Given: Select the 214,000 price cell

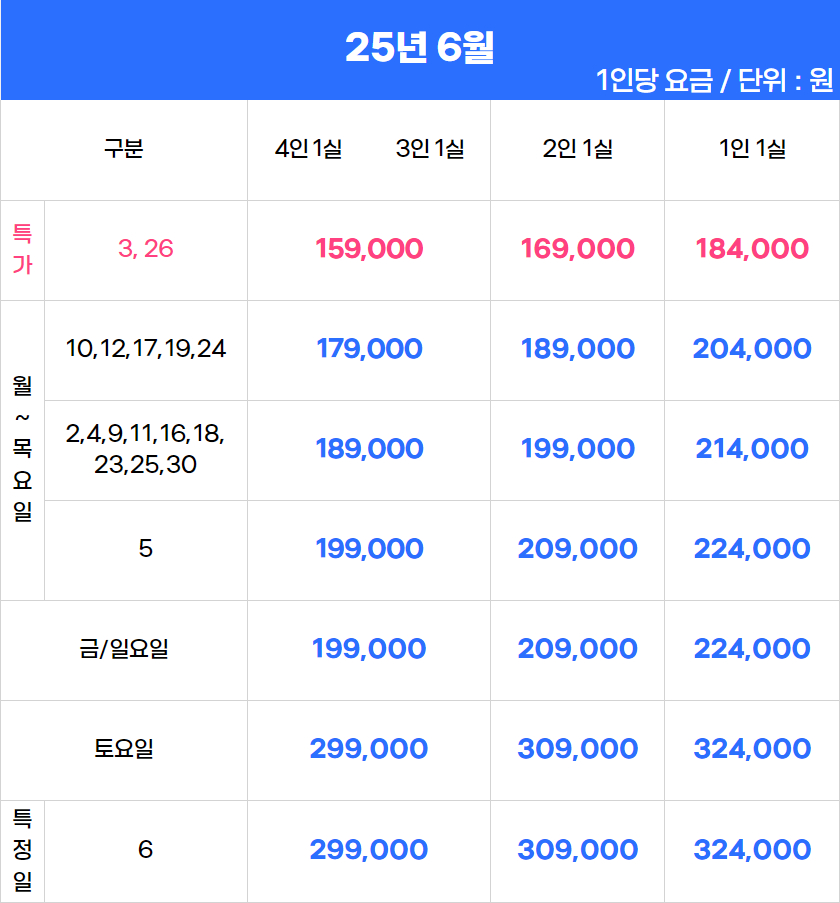Looking at the screenshot, I should pos(752,449).
